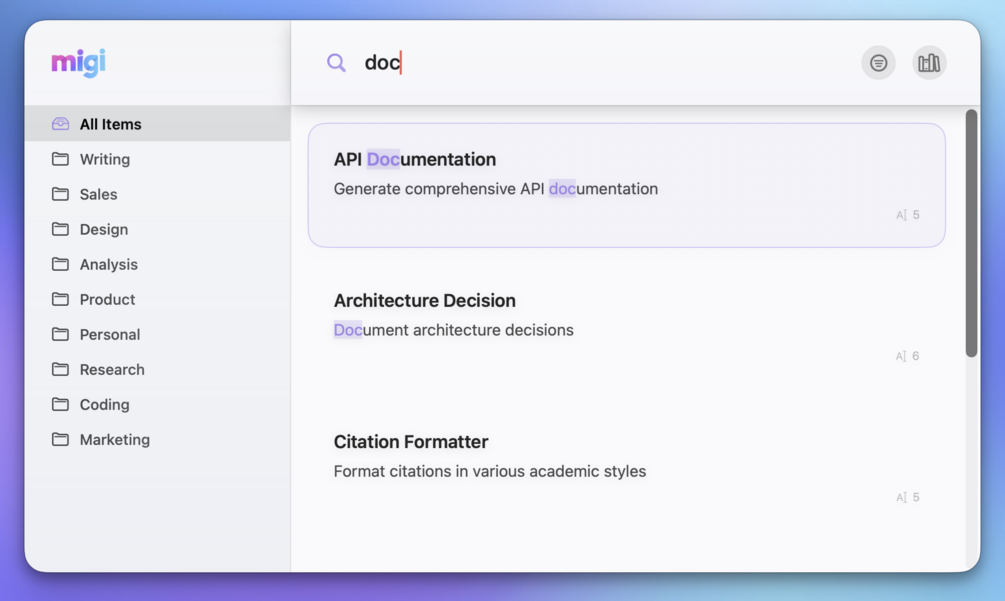Click the variable count on API Documentation
Viewport: 1005px width, 601px height.
point(908,215)
